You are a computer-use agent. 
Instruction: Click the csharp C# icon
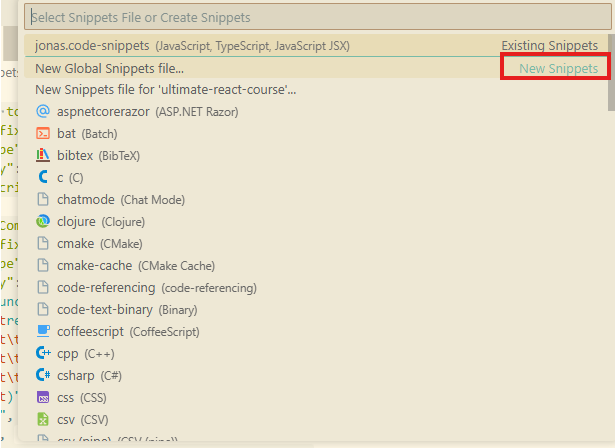coord(43,375)
